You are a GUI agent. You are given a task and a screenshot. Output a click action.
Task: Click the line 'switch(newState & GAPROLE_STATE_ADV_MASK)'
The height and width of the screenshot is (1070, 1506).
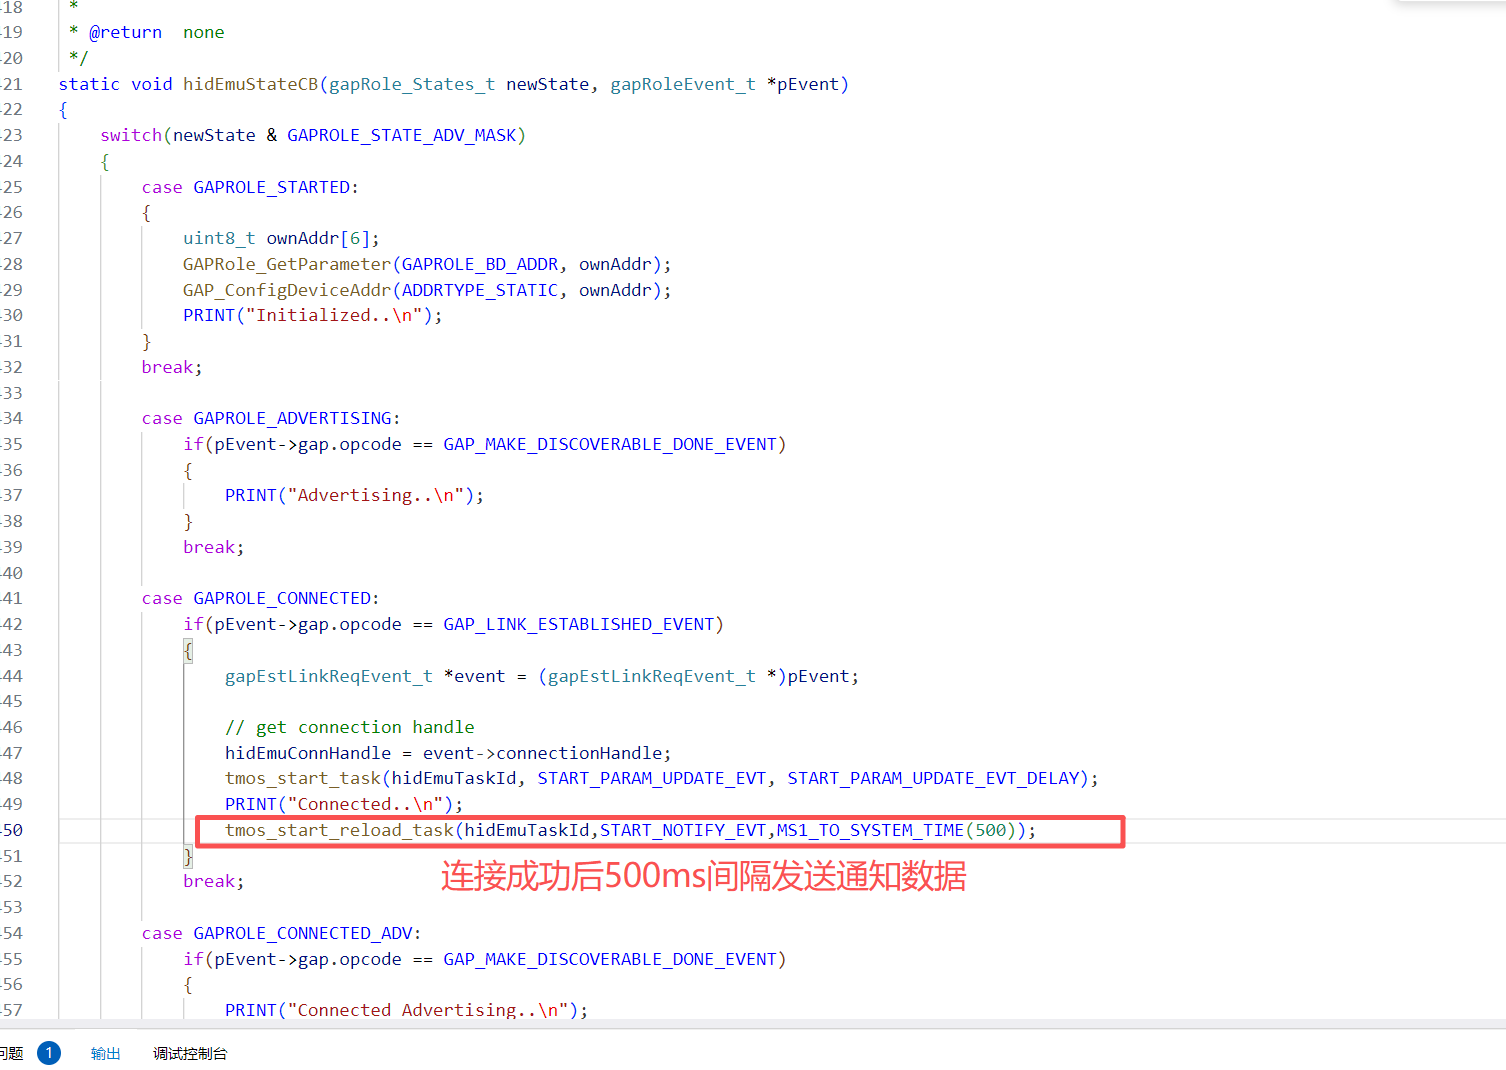pyautogui.click(x=313, y=135)
